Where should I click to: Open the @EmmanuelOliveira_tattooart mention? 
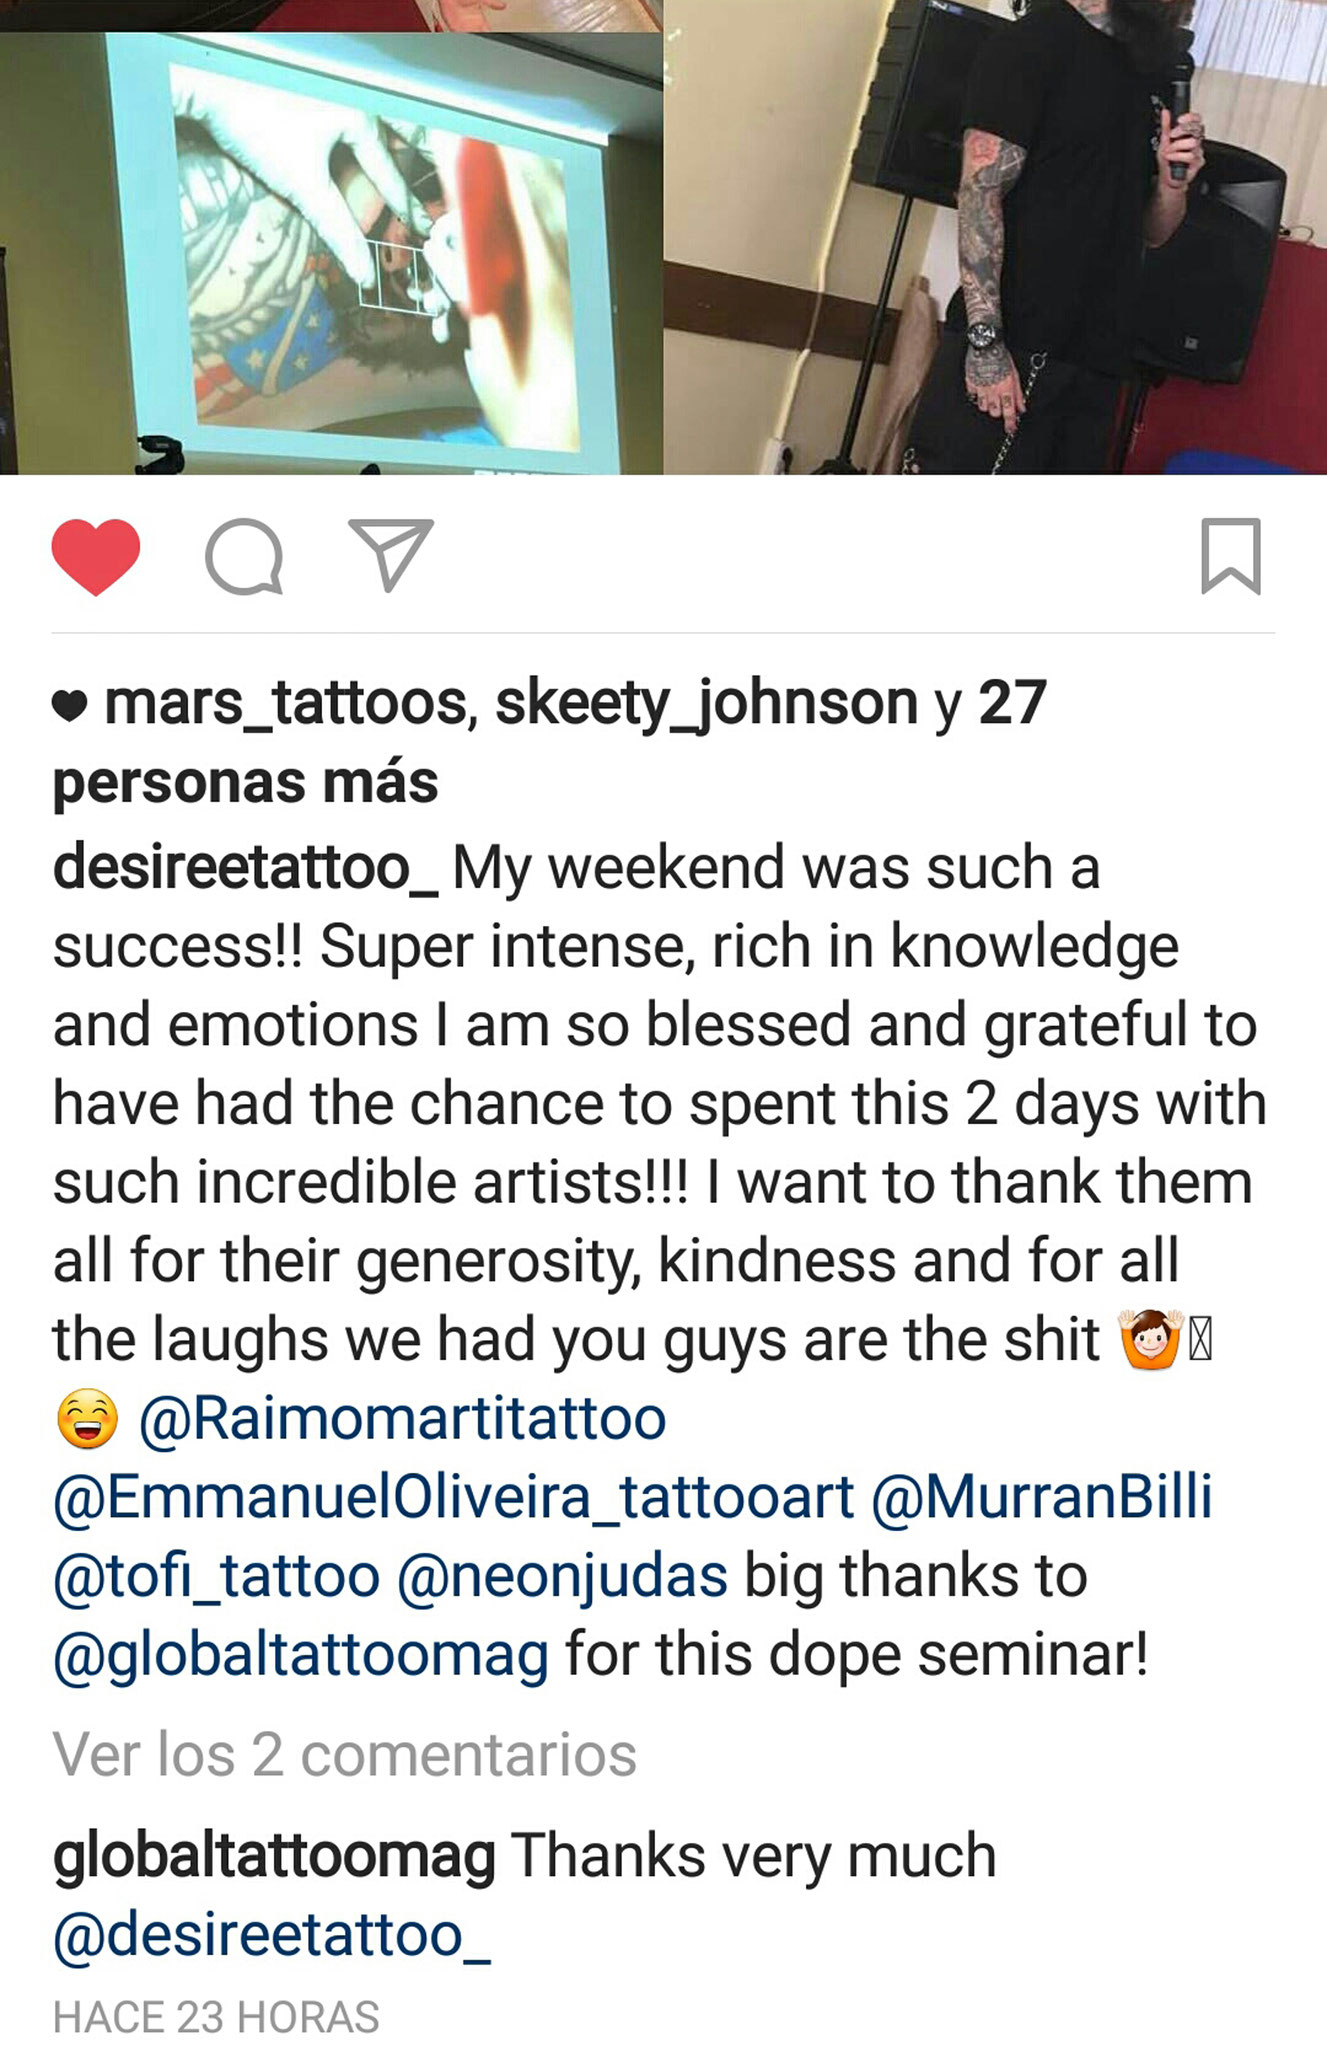click(x=454, y=1497)
